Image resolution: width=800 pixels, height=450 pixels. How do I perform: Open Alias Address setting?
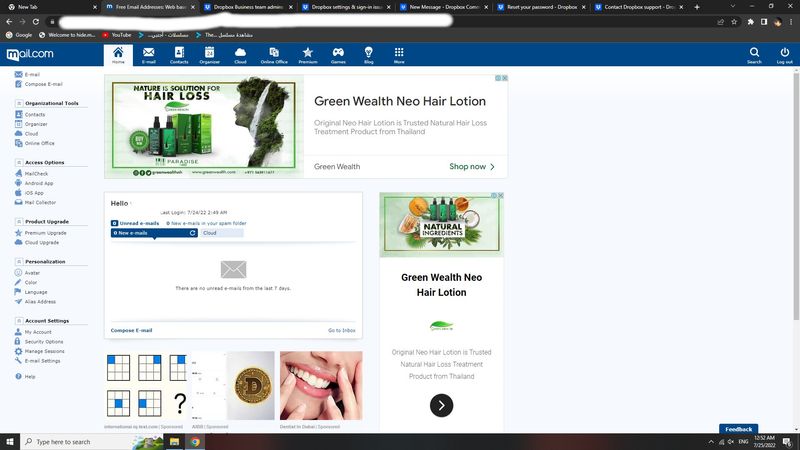click(35, 302)
